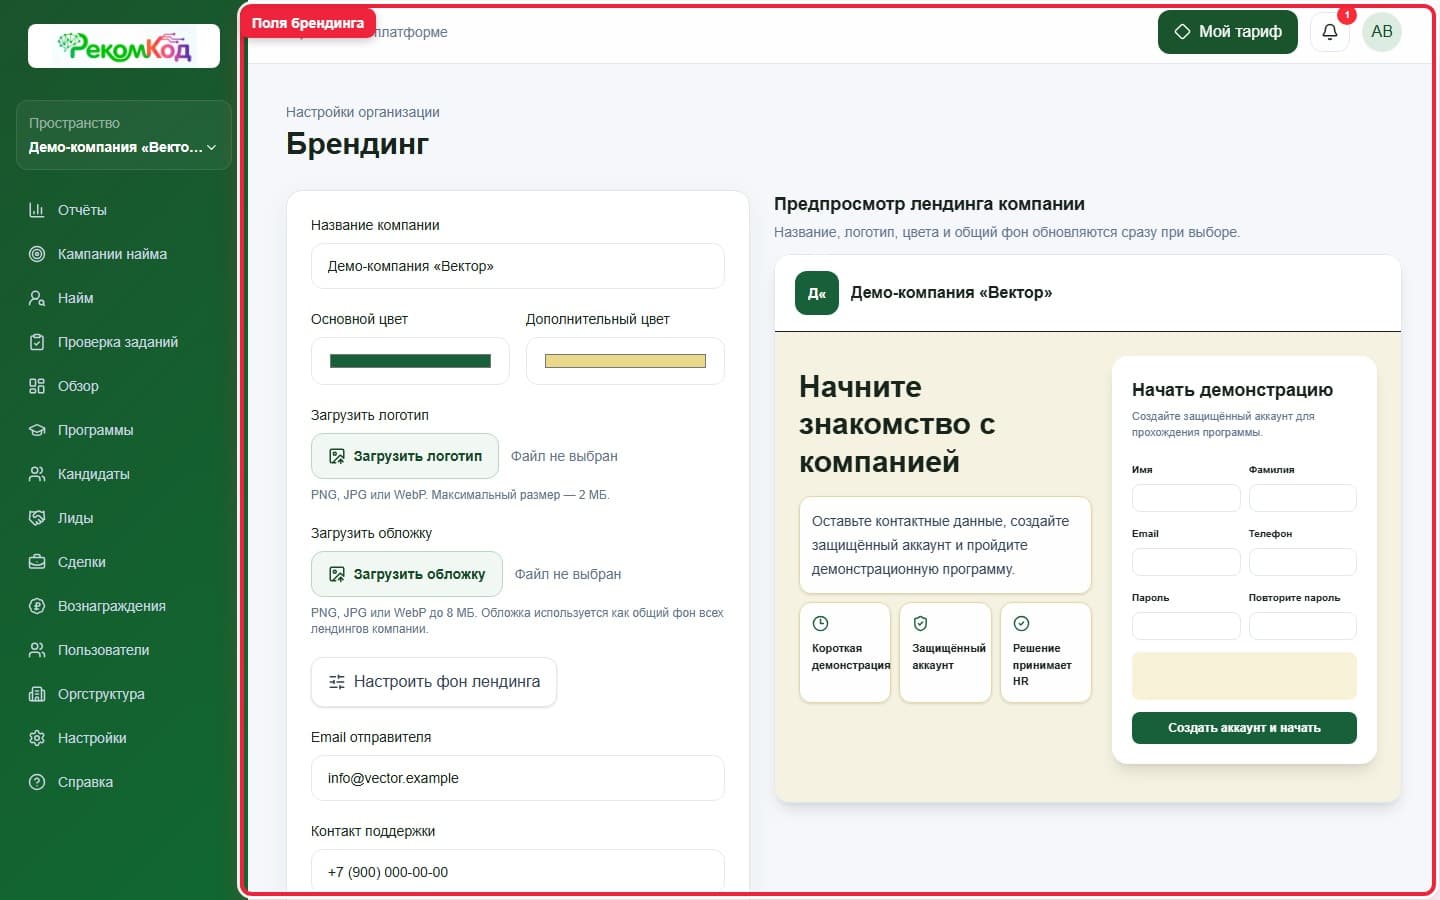Click the Лиды handshake icon
Screen dimensions: 1440x900
coord(37,518)
